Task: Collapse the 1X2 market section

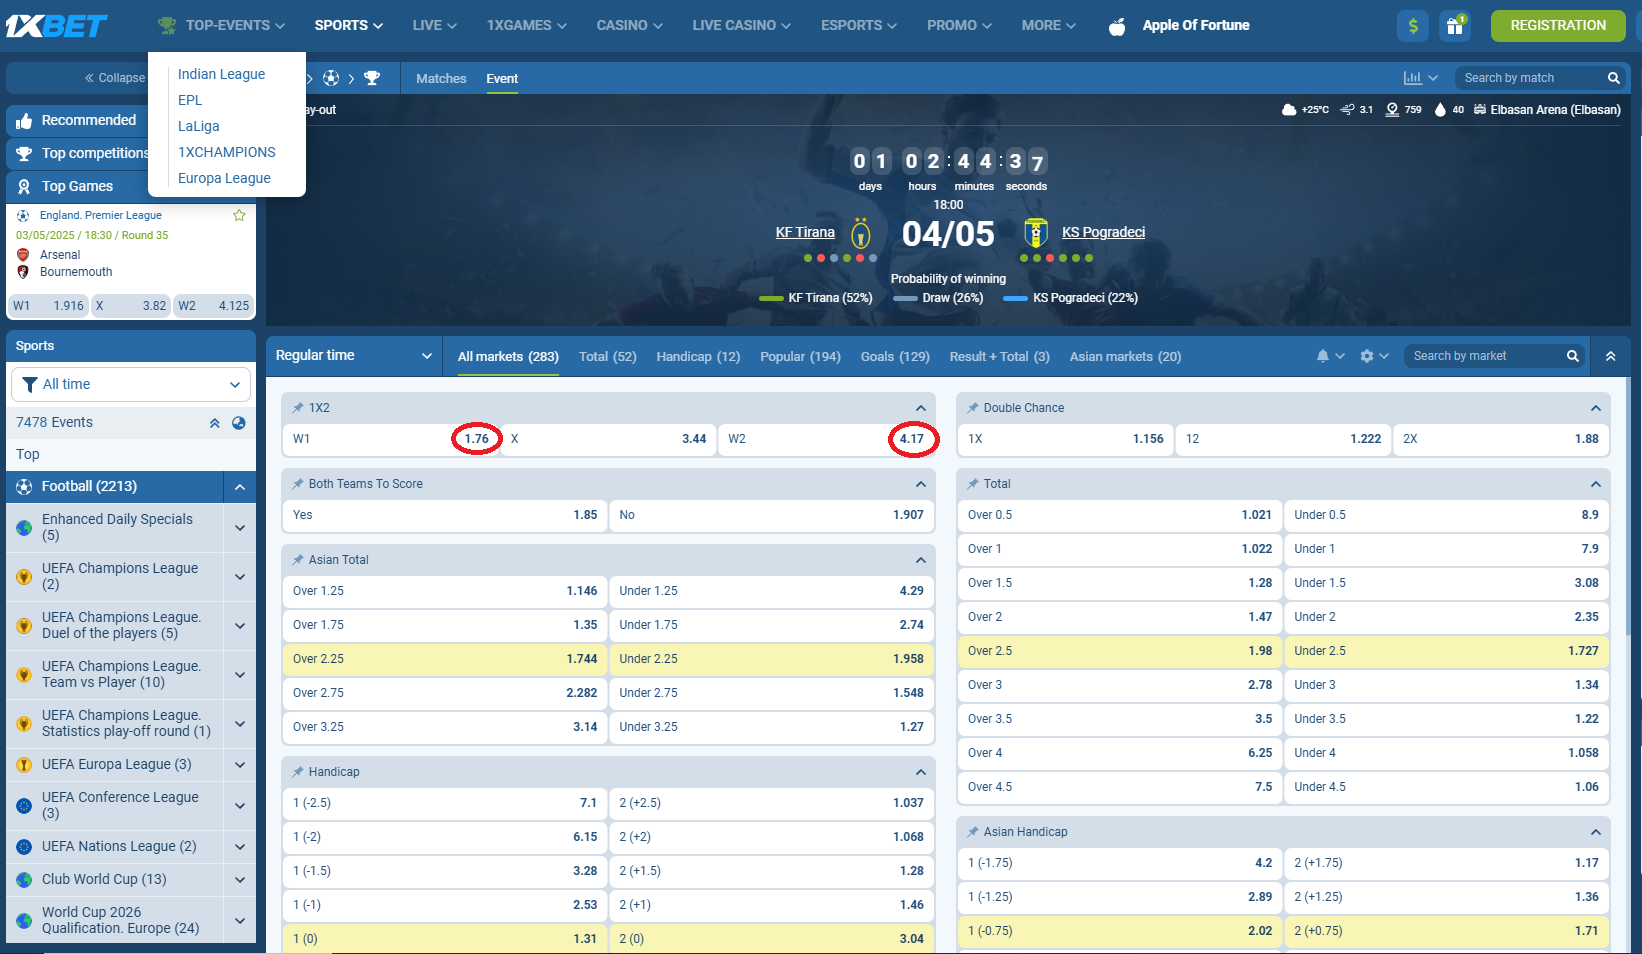Action: coord(920,408)
